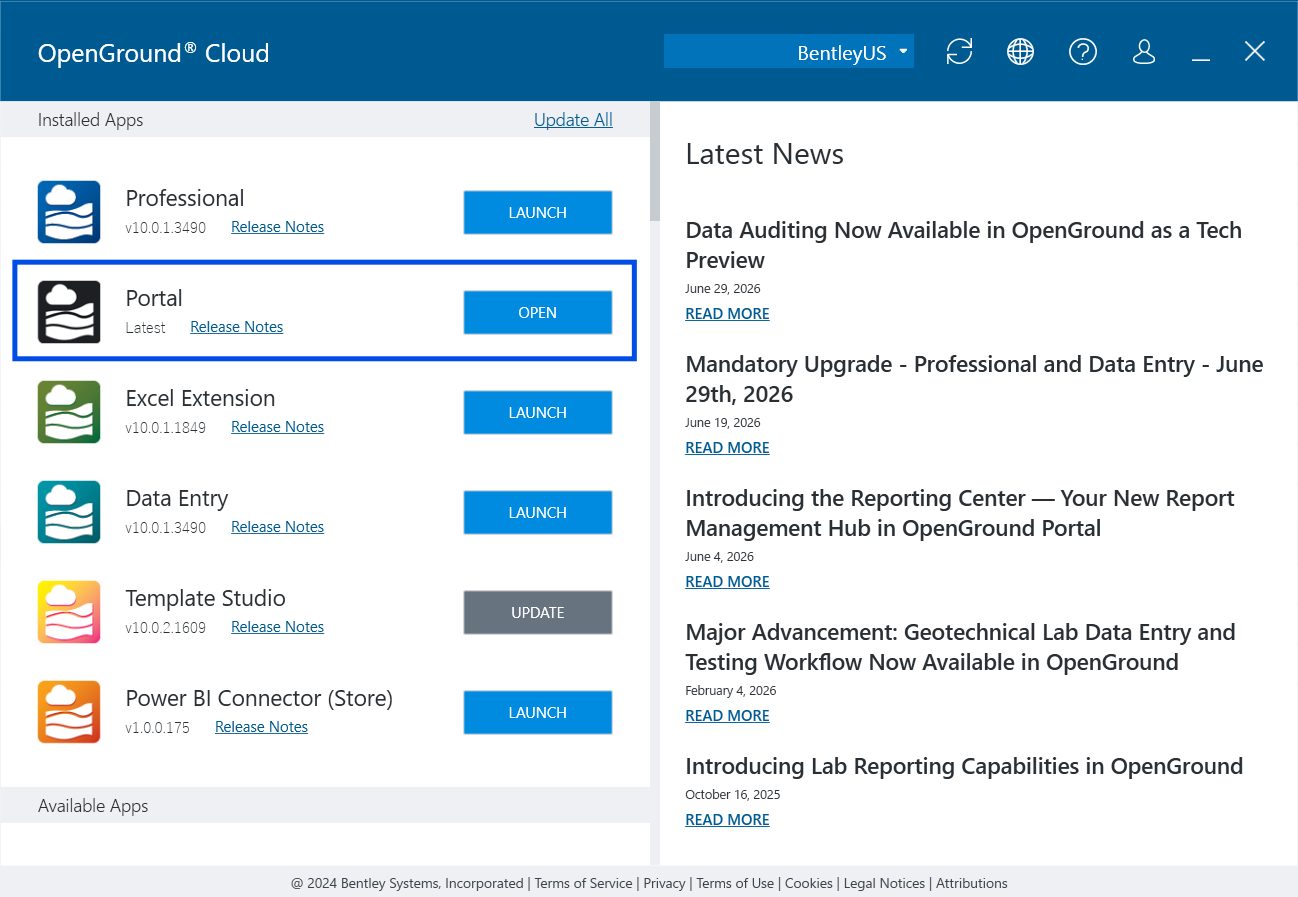This screenshot has width=1298, height=897.
Task: Open Release Notes for Portal
Action: coord(236,327)
